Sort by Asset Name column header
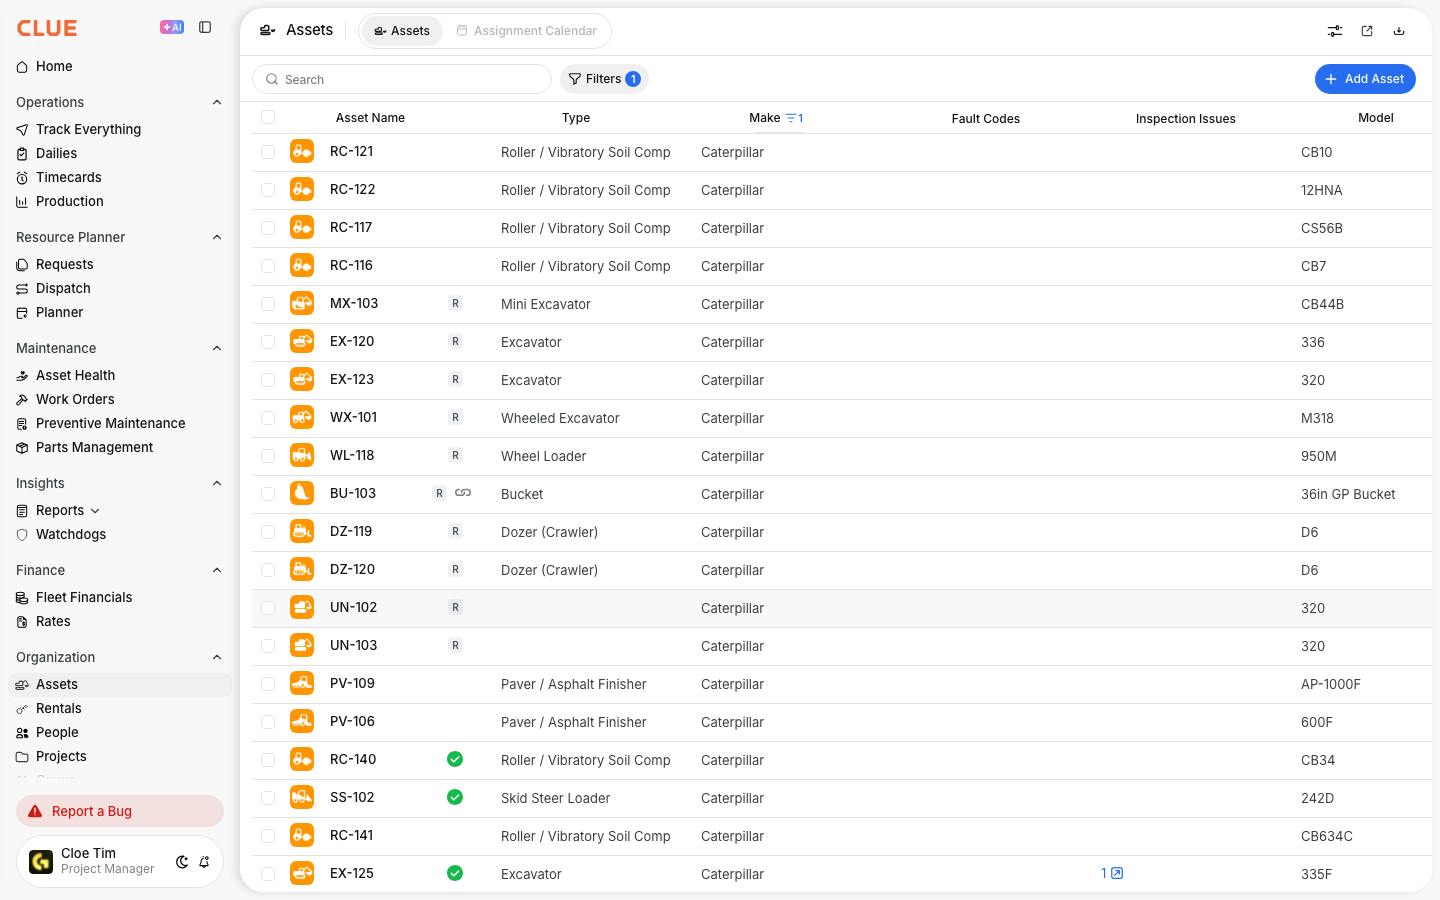The width and height of the screenshot is (1440, 900). [x=370, y=118]
